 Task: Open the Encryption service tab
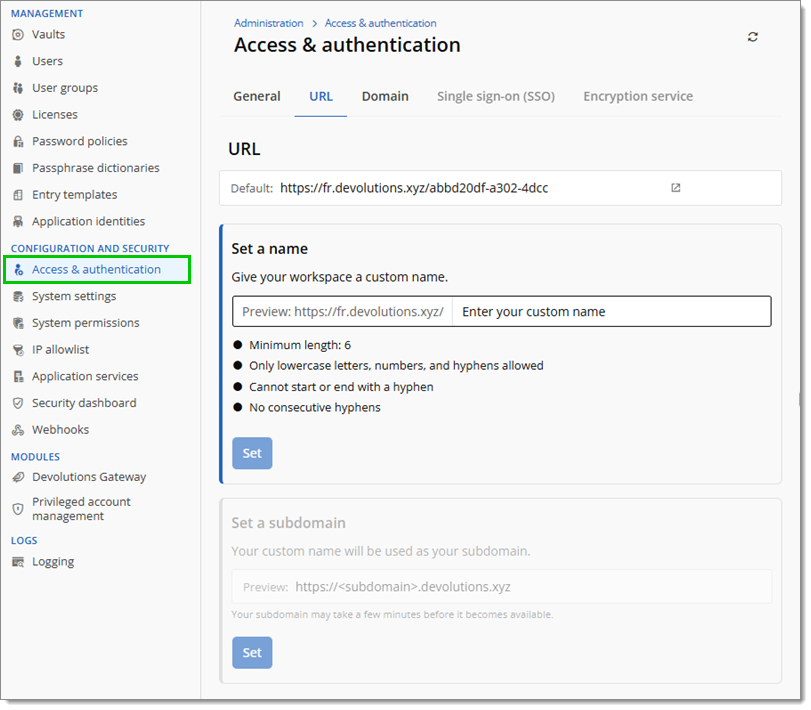[638, 96]
